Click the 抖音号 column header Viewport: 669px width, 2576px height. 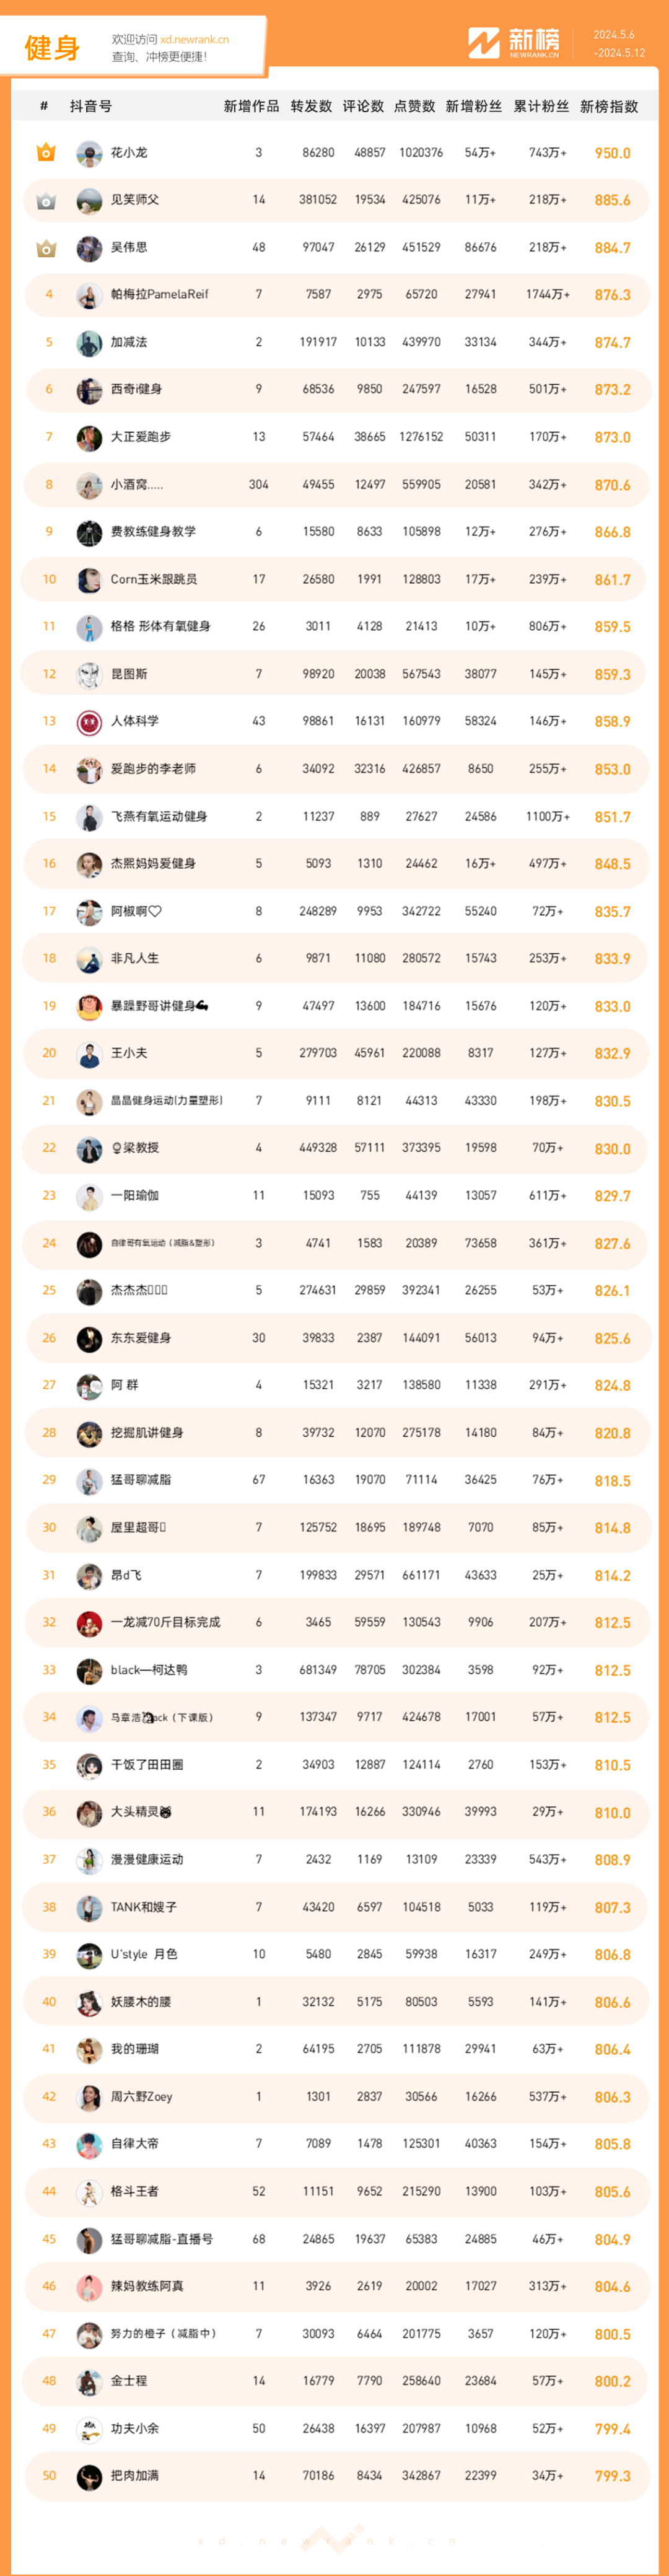coord(90,106)
